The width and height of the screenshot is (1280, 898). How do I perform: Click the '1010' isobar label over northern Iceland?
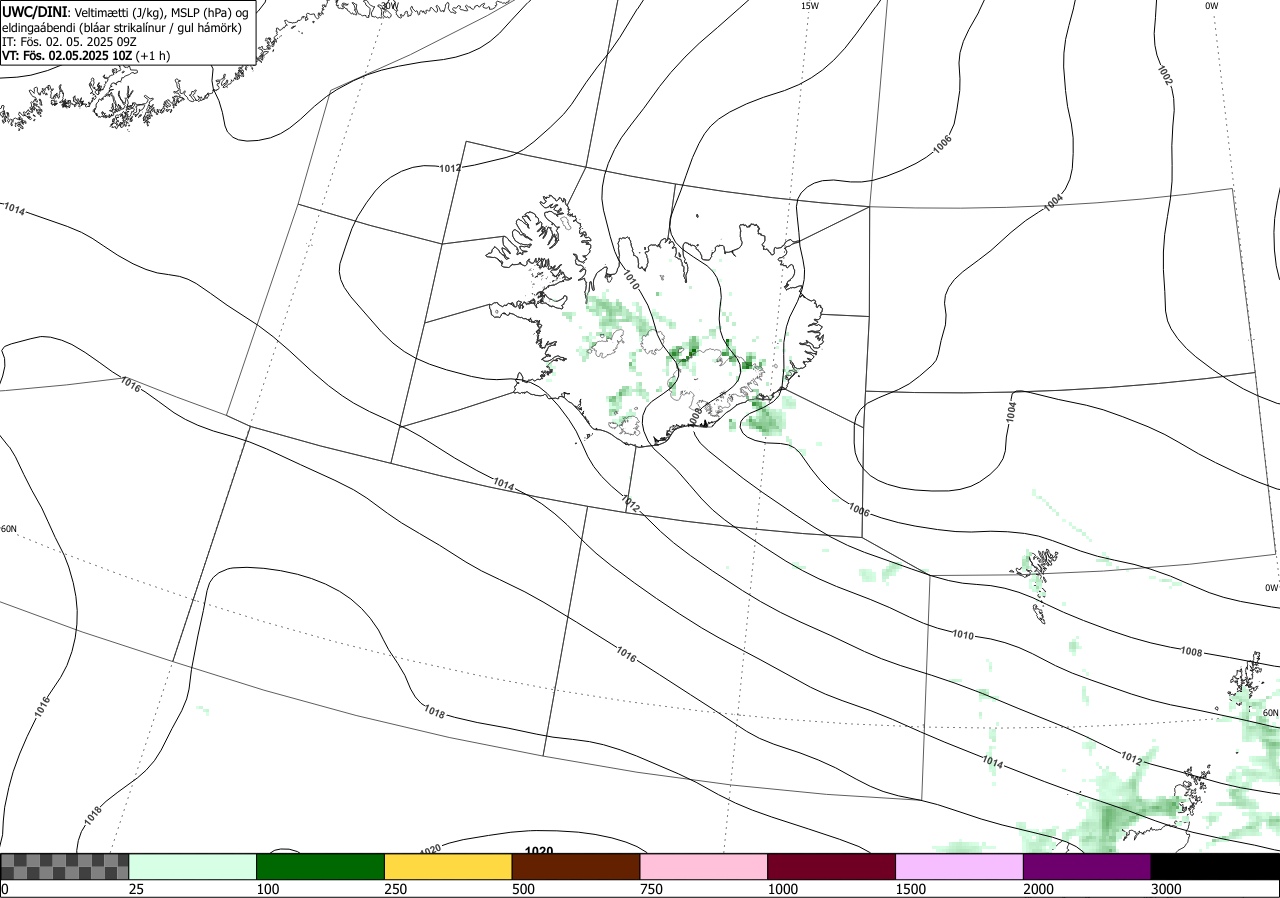[630, 281]
